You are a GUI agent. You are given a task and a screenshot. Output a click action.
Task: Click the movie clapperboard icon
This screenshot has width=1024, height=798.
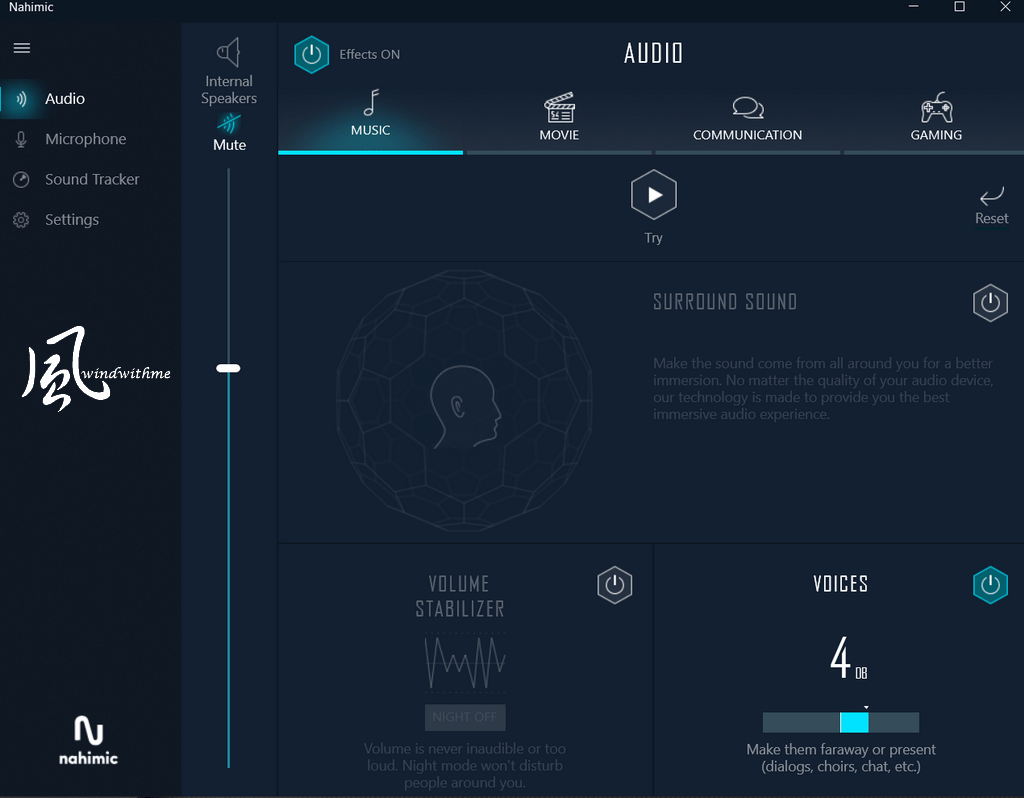click(560, 107)
